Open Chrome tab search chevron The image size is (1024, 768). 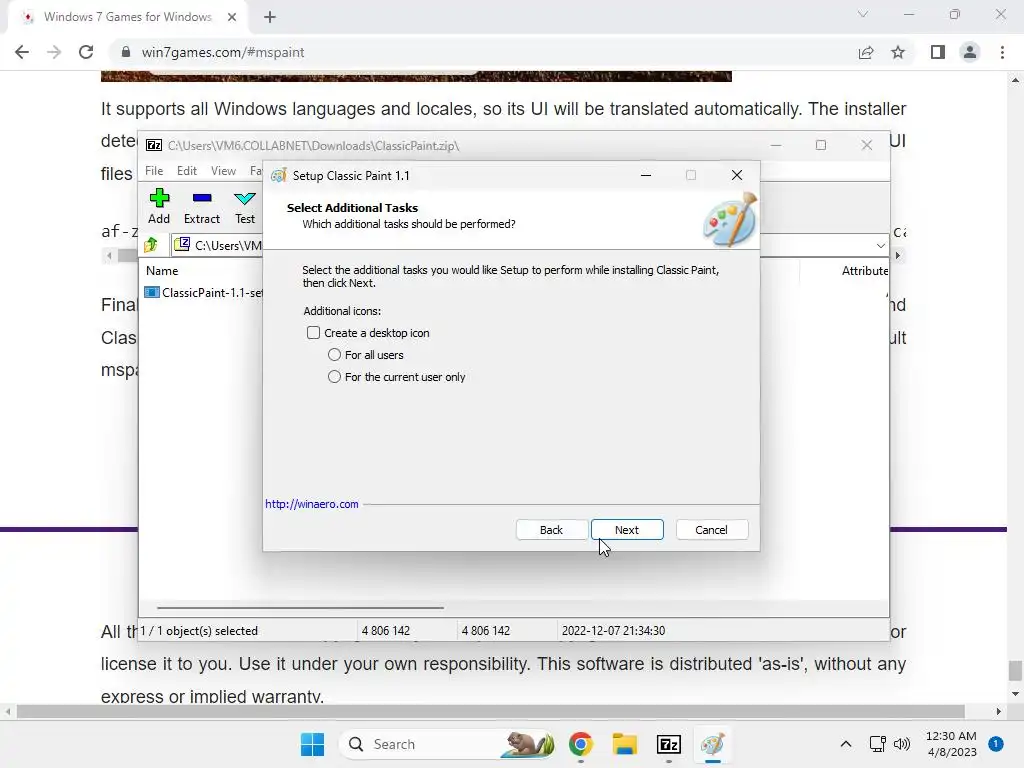[863, 14]
